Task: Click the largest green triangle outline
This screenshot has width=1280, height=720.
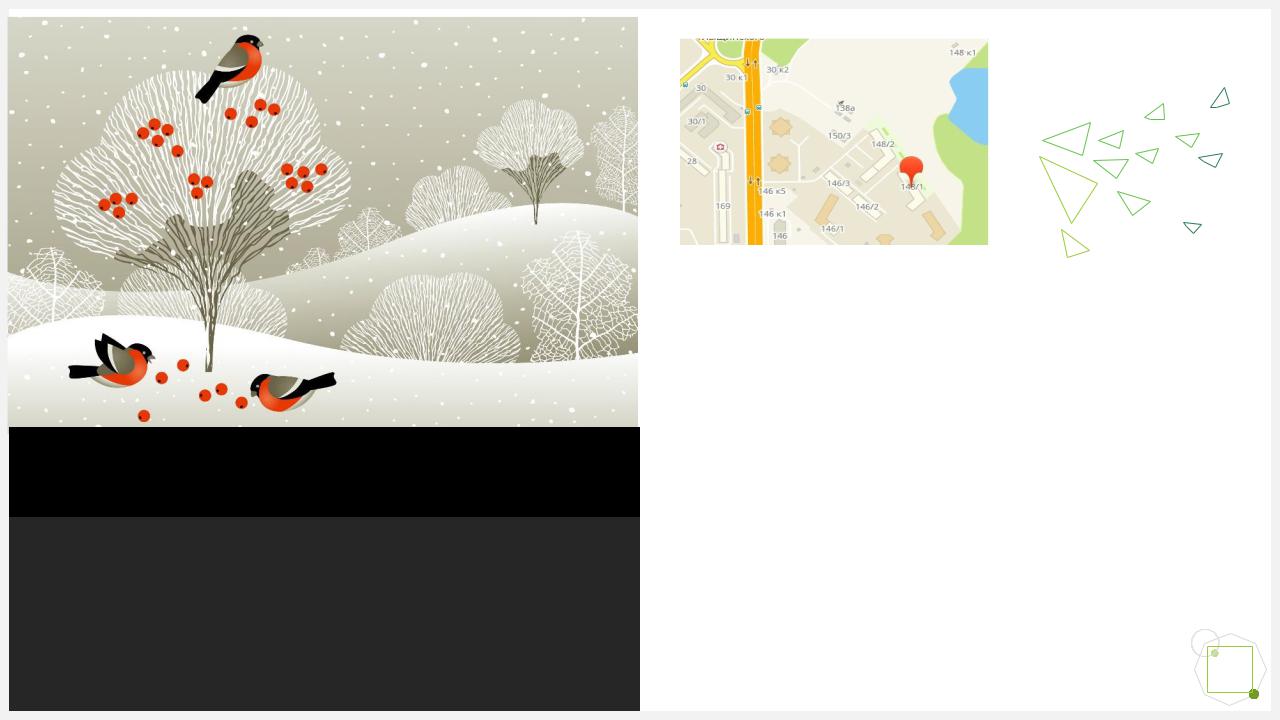Action: pyautogui.click(x=1068, y=188)
